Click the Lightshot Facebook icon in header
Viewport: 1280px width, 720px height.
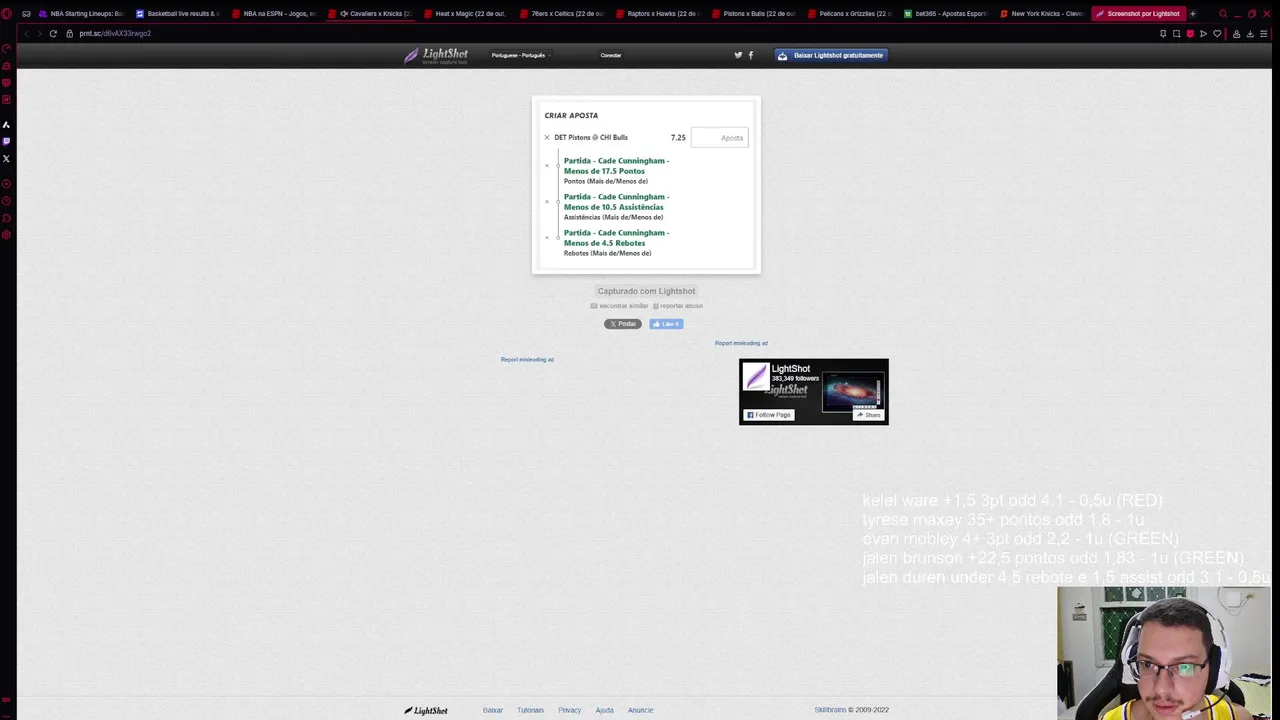pos(751,55)
